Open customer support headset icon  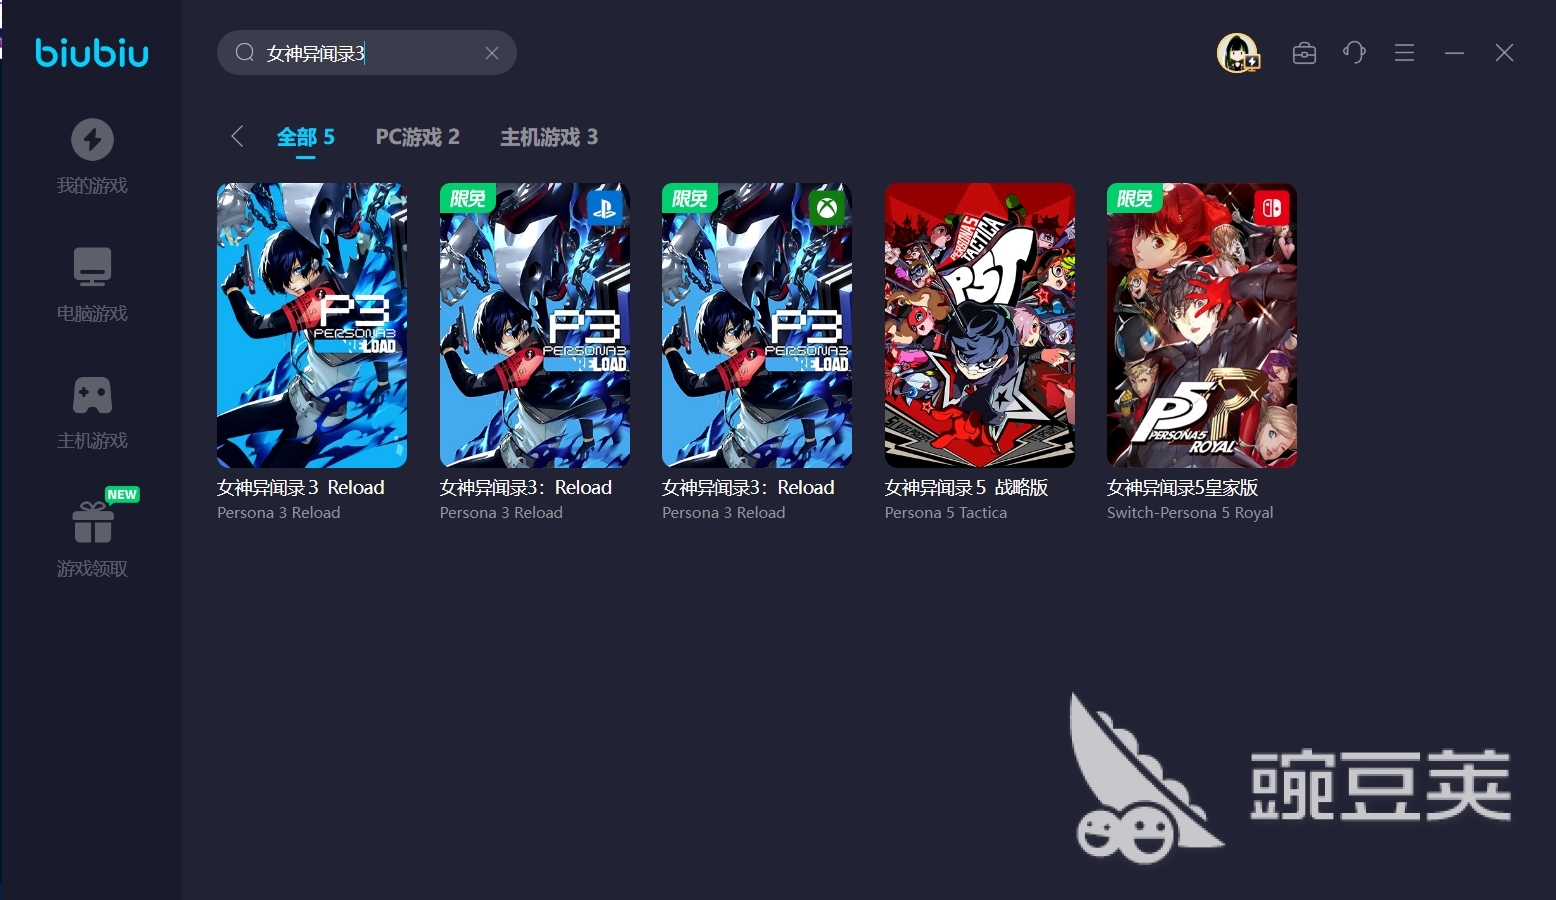point(1354,53)
